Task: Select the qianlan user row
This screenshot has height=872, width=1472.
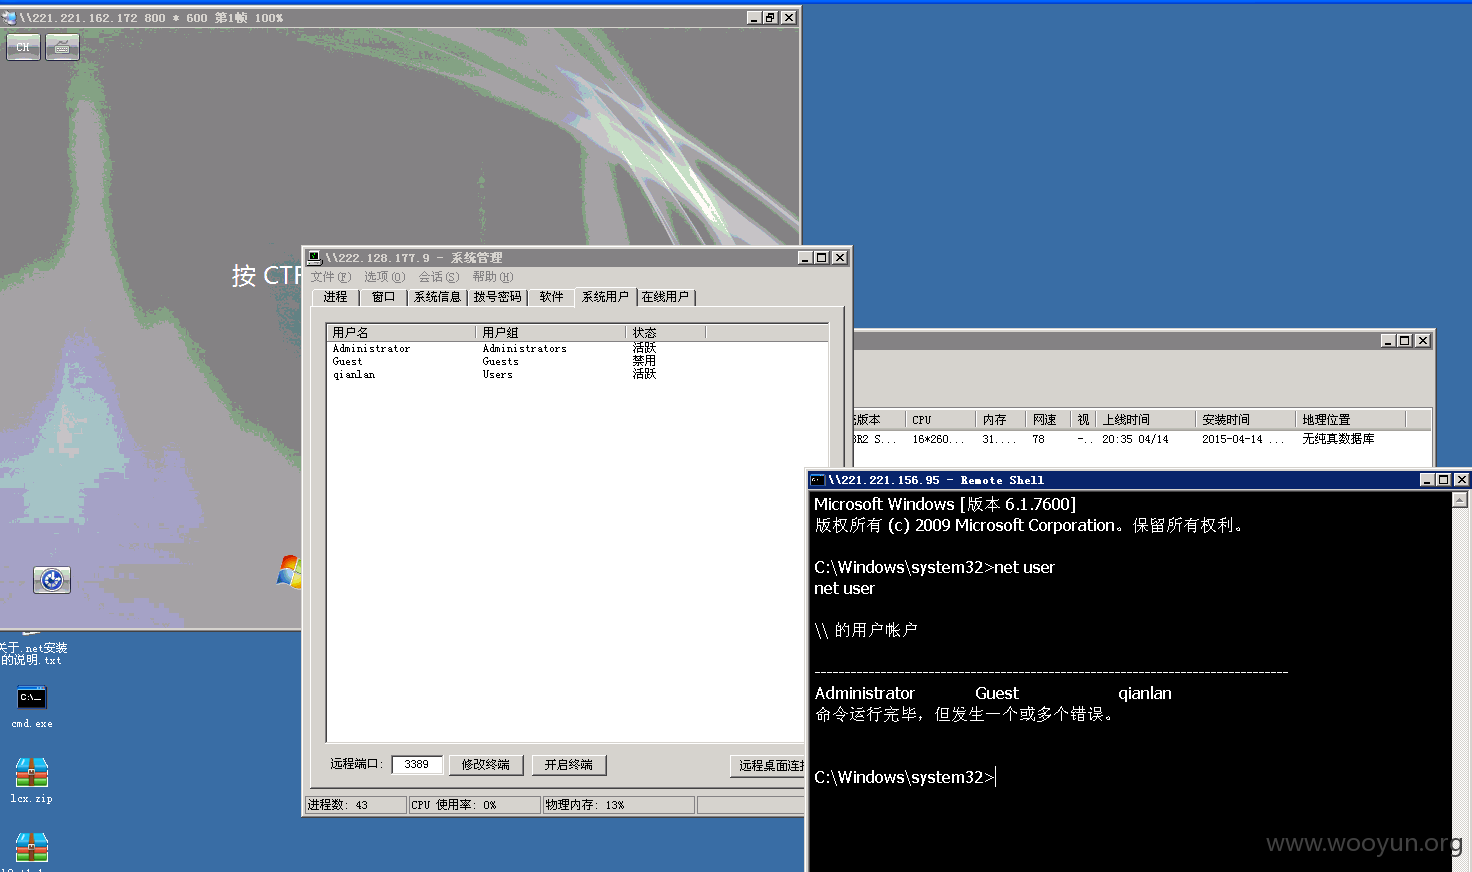Action: pos(577,375)
